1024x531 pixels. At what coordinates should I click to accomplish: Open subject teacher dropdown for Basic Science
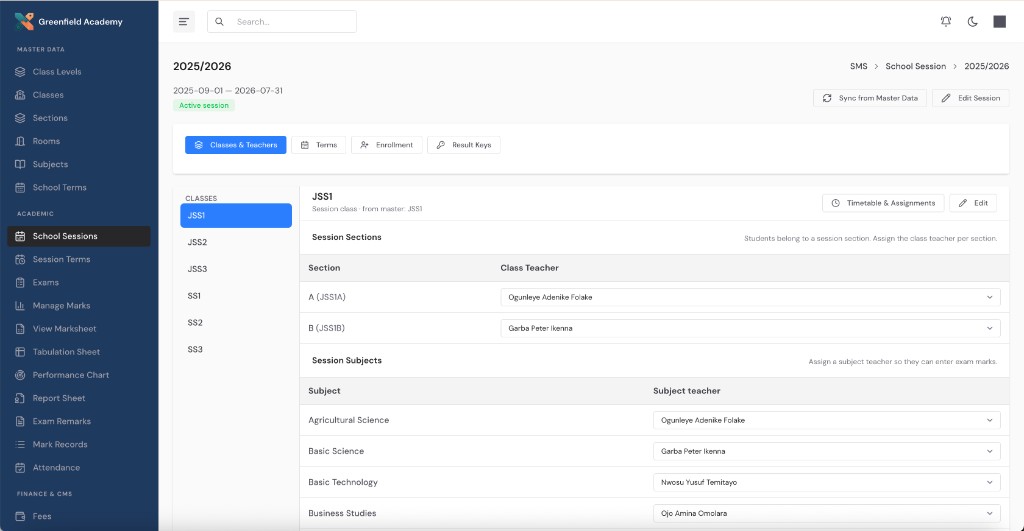pos(827,451)
